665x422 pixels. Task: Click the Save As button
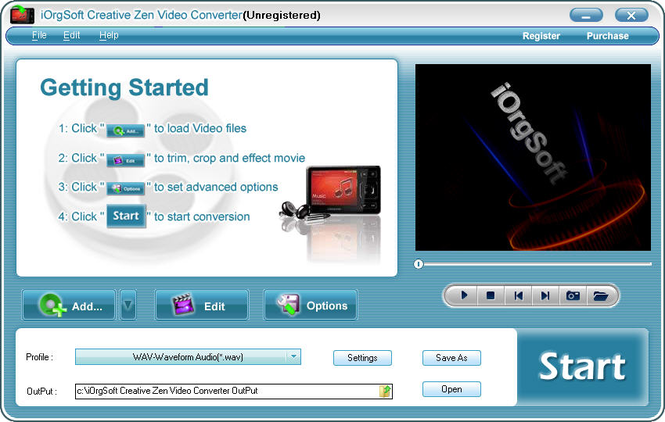coord(451,358)
